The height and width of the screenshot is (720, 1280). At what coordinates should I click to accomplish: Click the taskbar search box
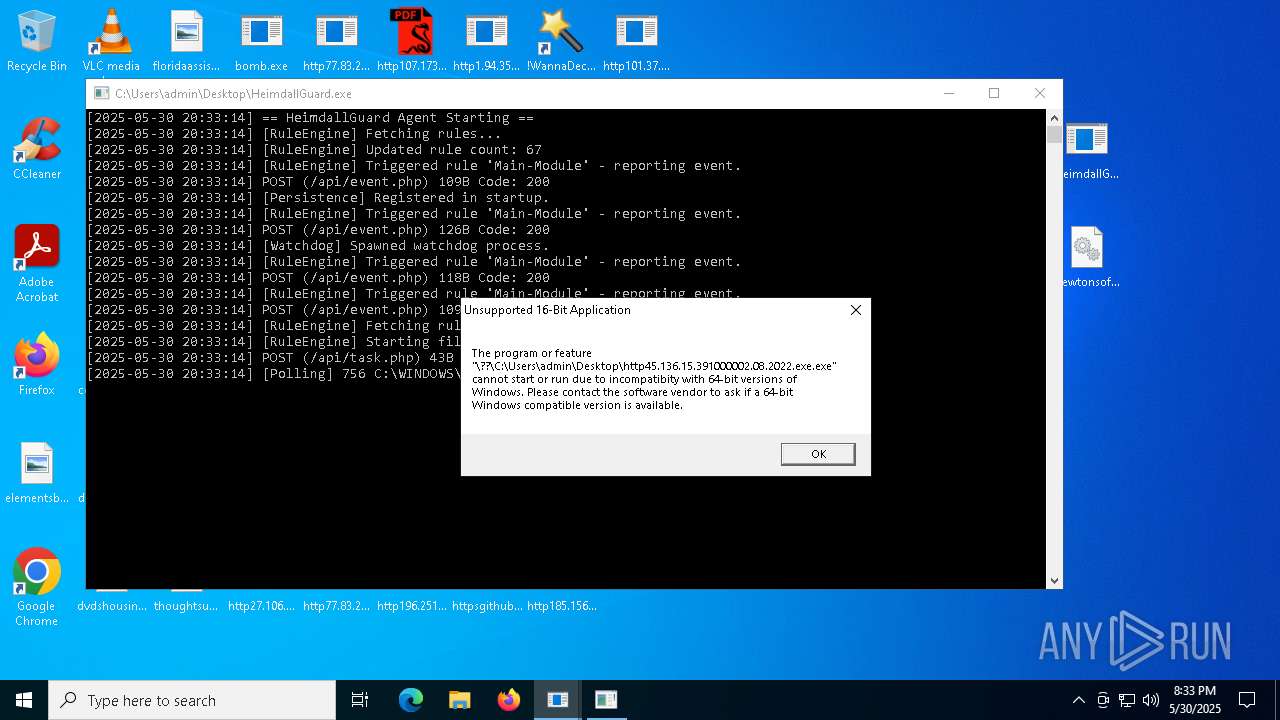[192, 700]
